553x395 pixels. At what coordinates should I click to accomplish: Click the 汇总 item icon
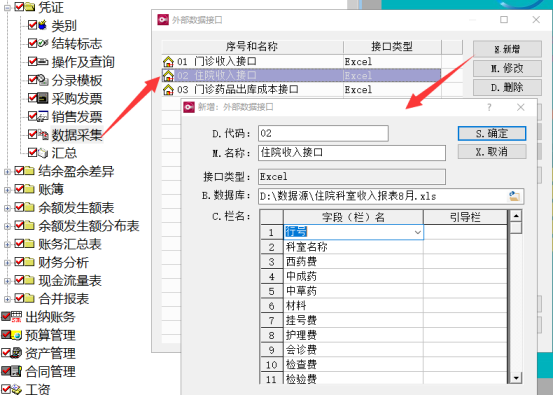pyautogui.click(x=43, y=153)
